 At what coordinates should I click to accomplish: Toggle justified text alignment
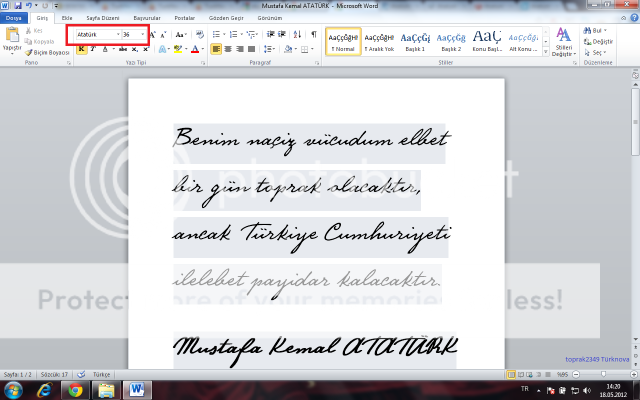click(x=251, y=49)
